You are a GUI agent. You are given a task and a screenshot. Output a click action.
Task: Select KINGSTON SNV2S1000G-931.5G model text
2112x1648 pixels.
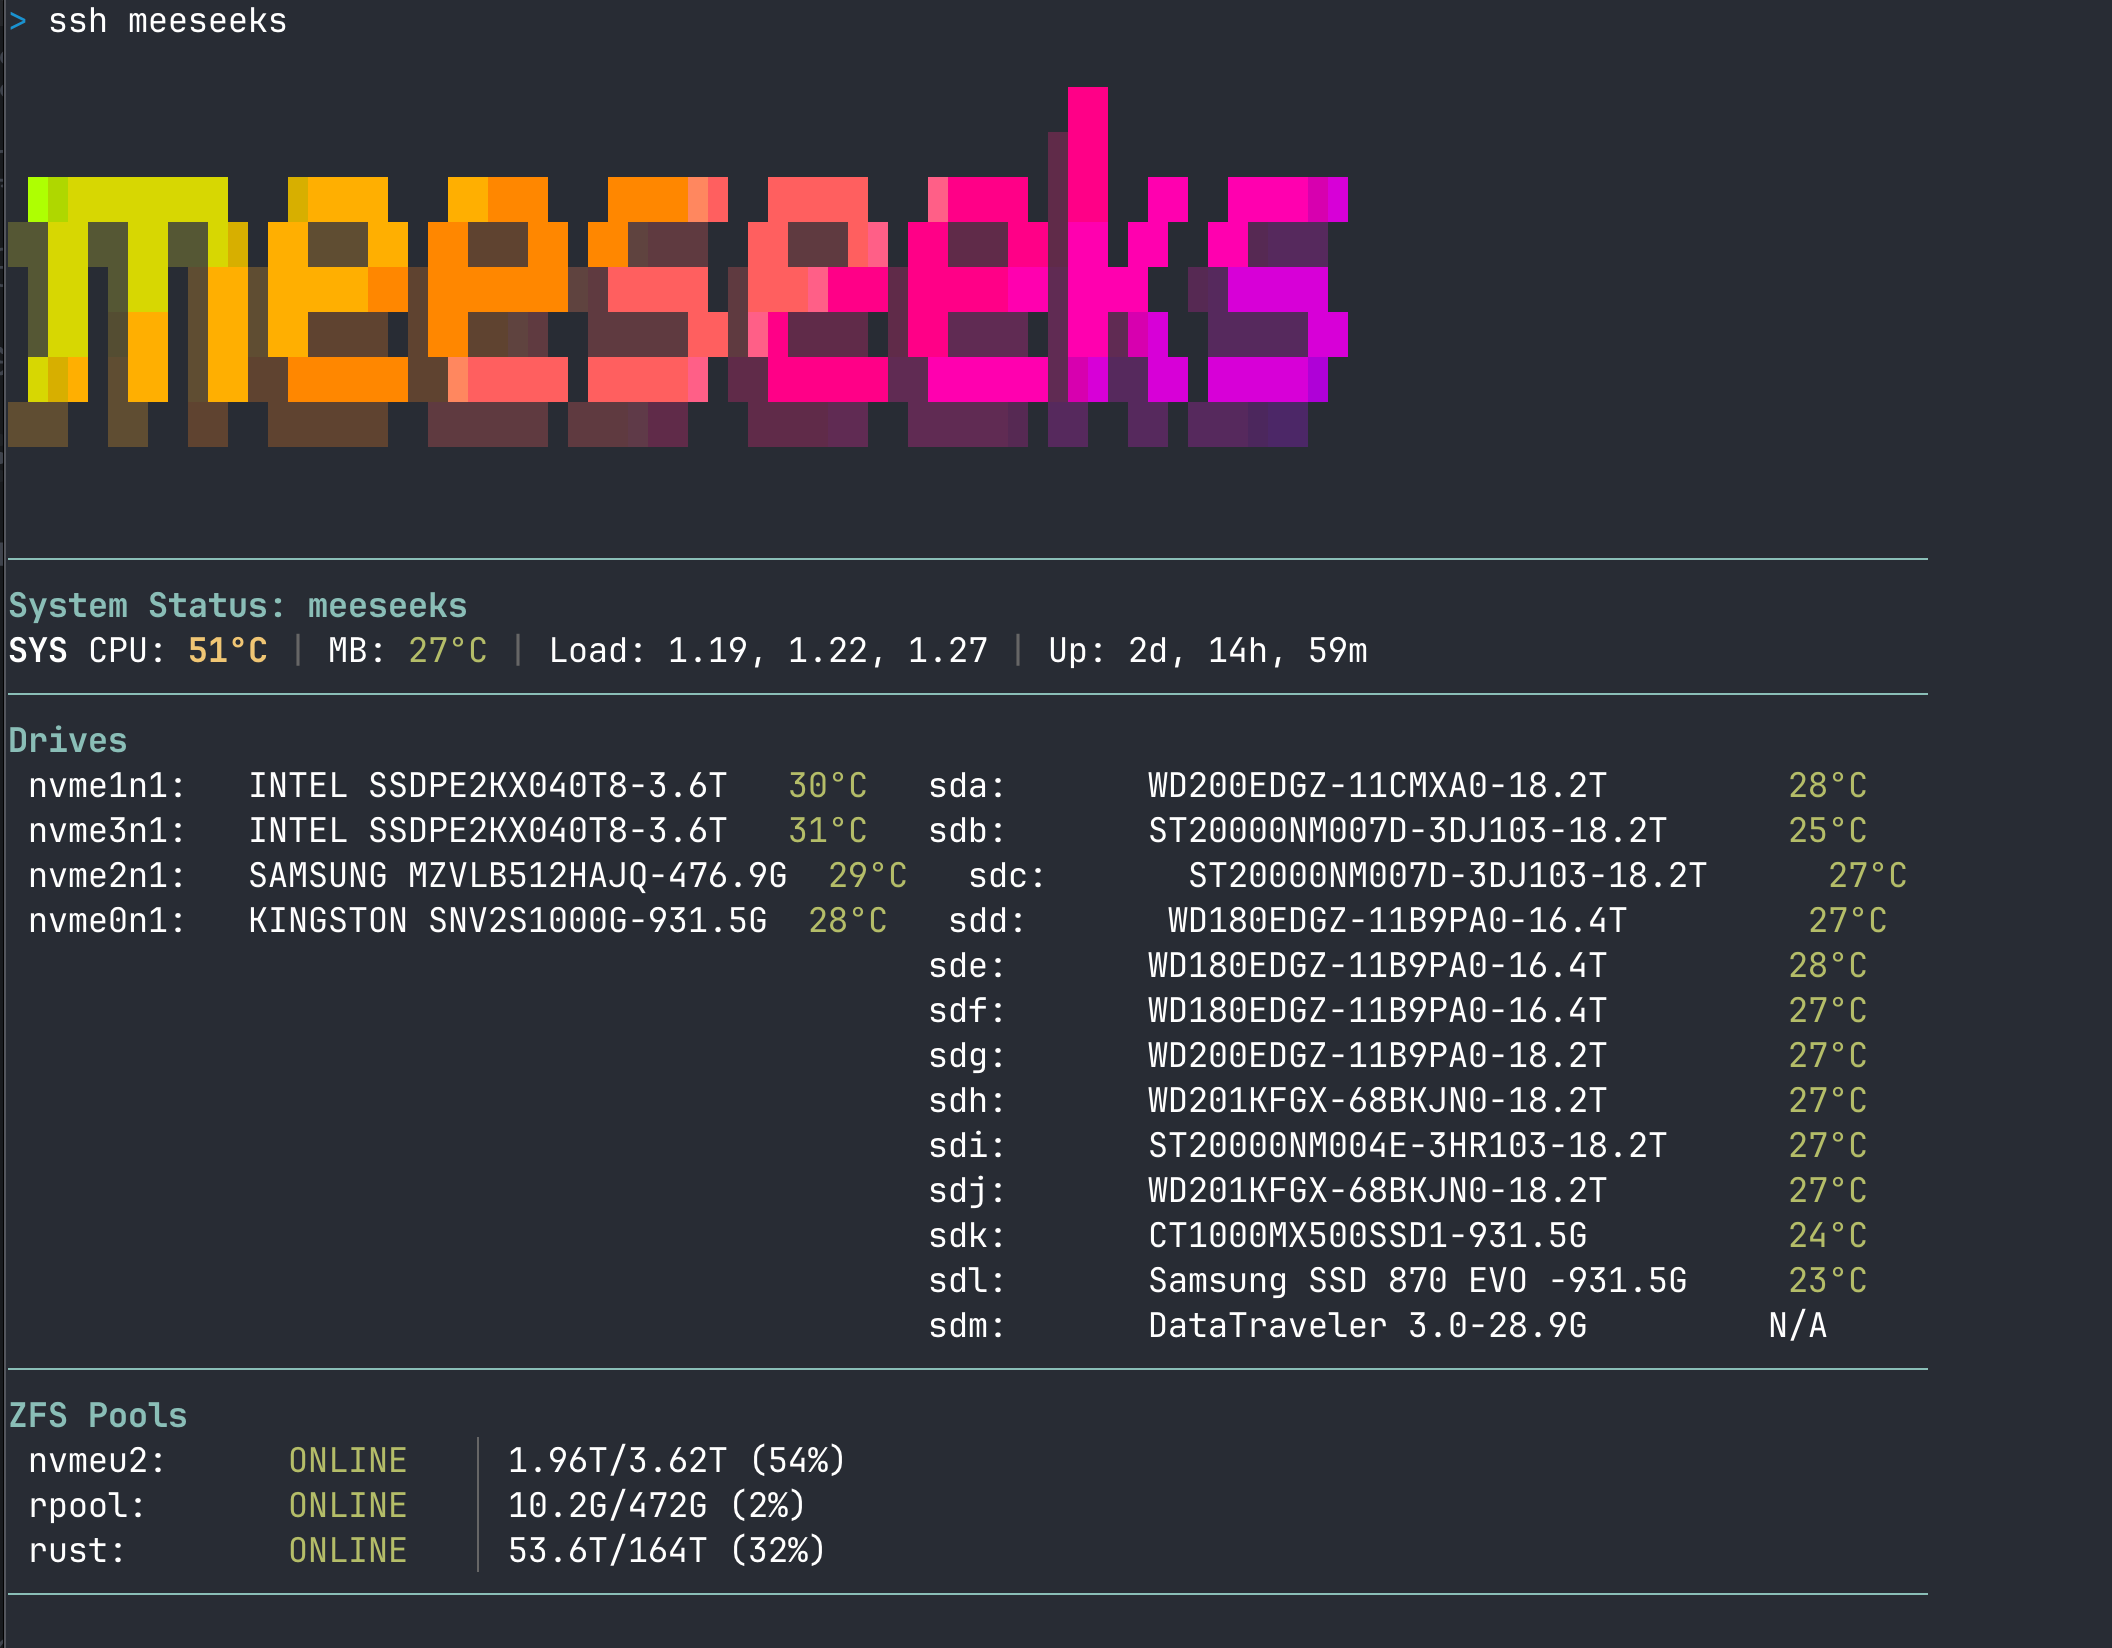508,921
